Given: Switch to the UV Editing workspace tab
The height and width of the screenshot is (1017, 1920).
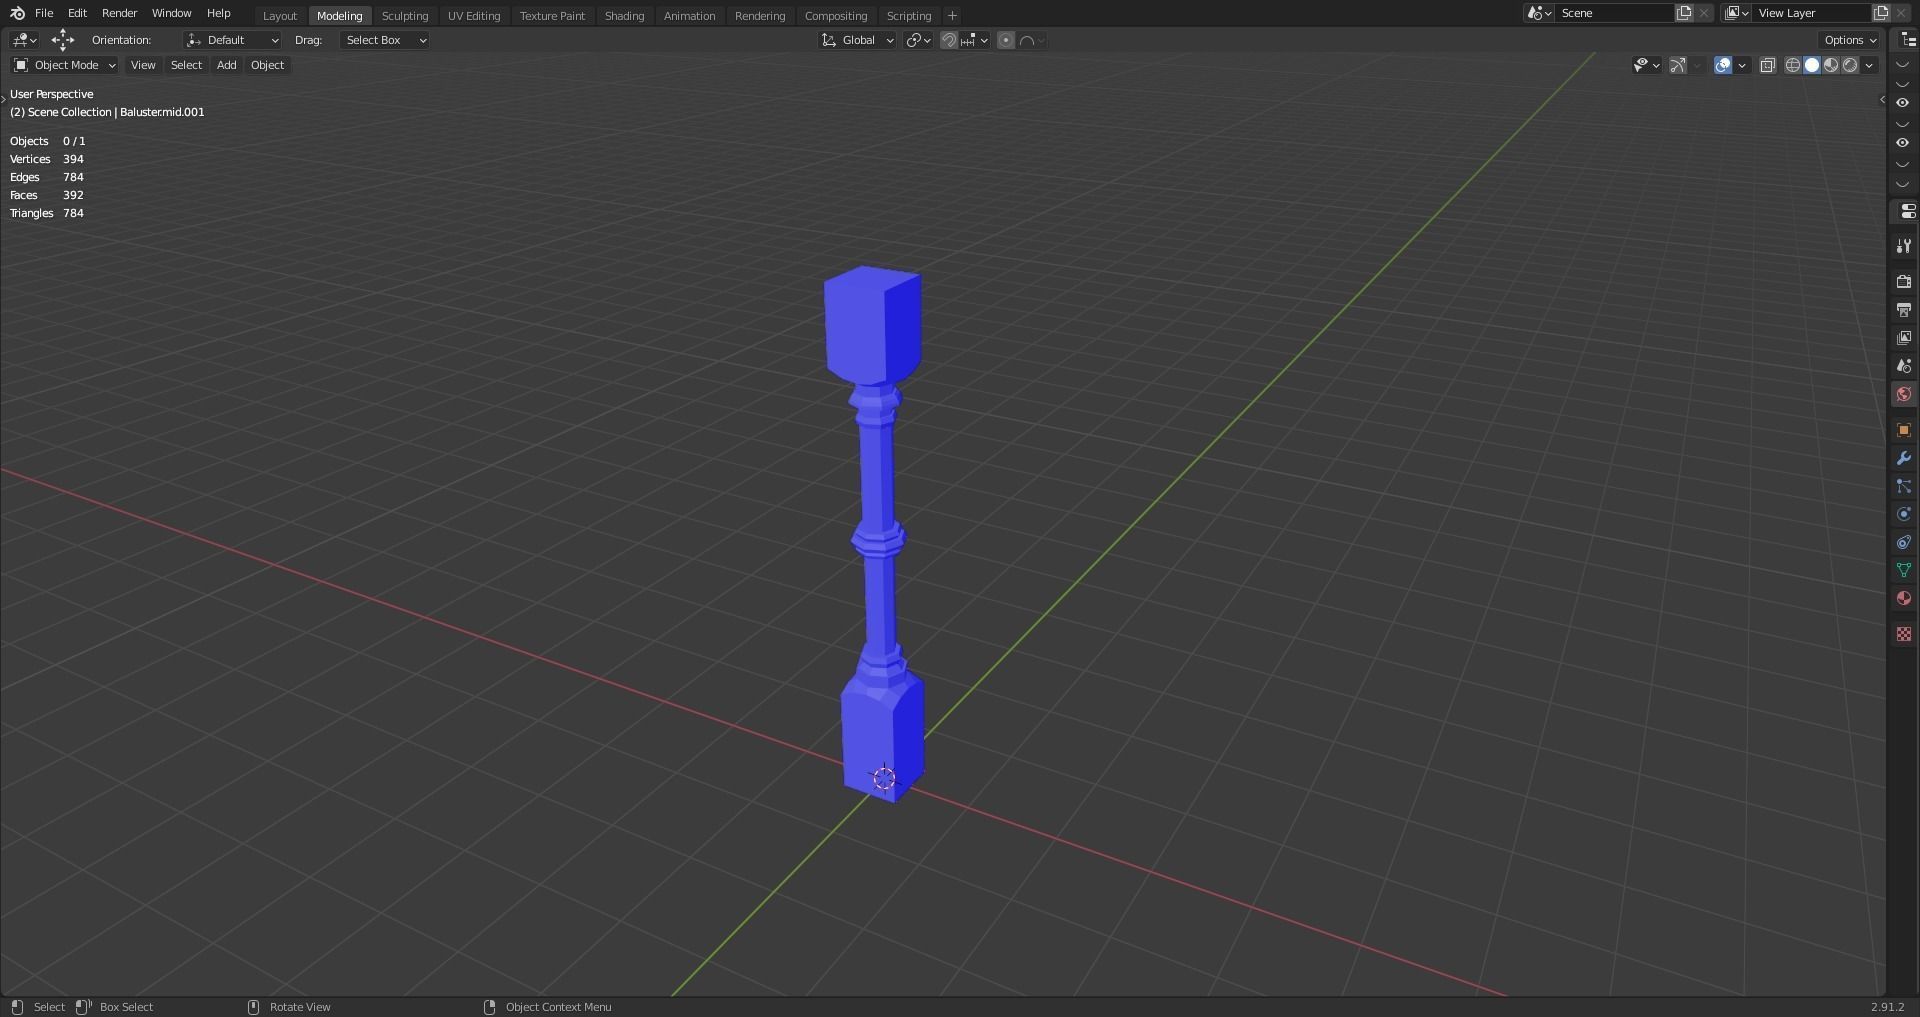Looking at the screenshot, I should click(x=474, y=16).
